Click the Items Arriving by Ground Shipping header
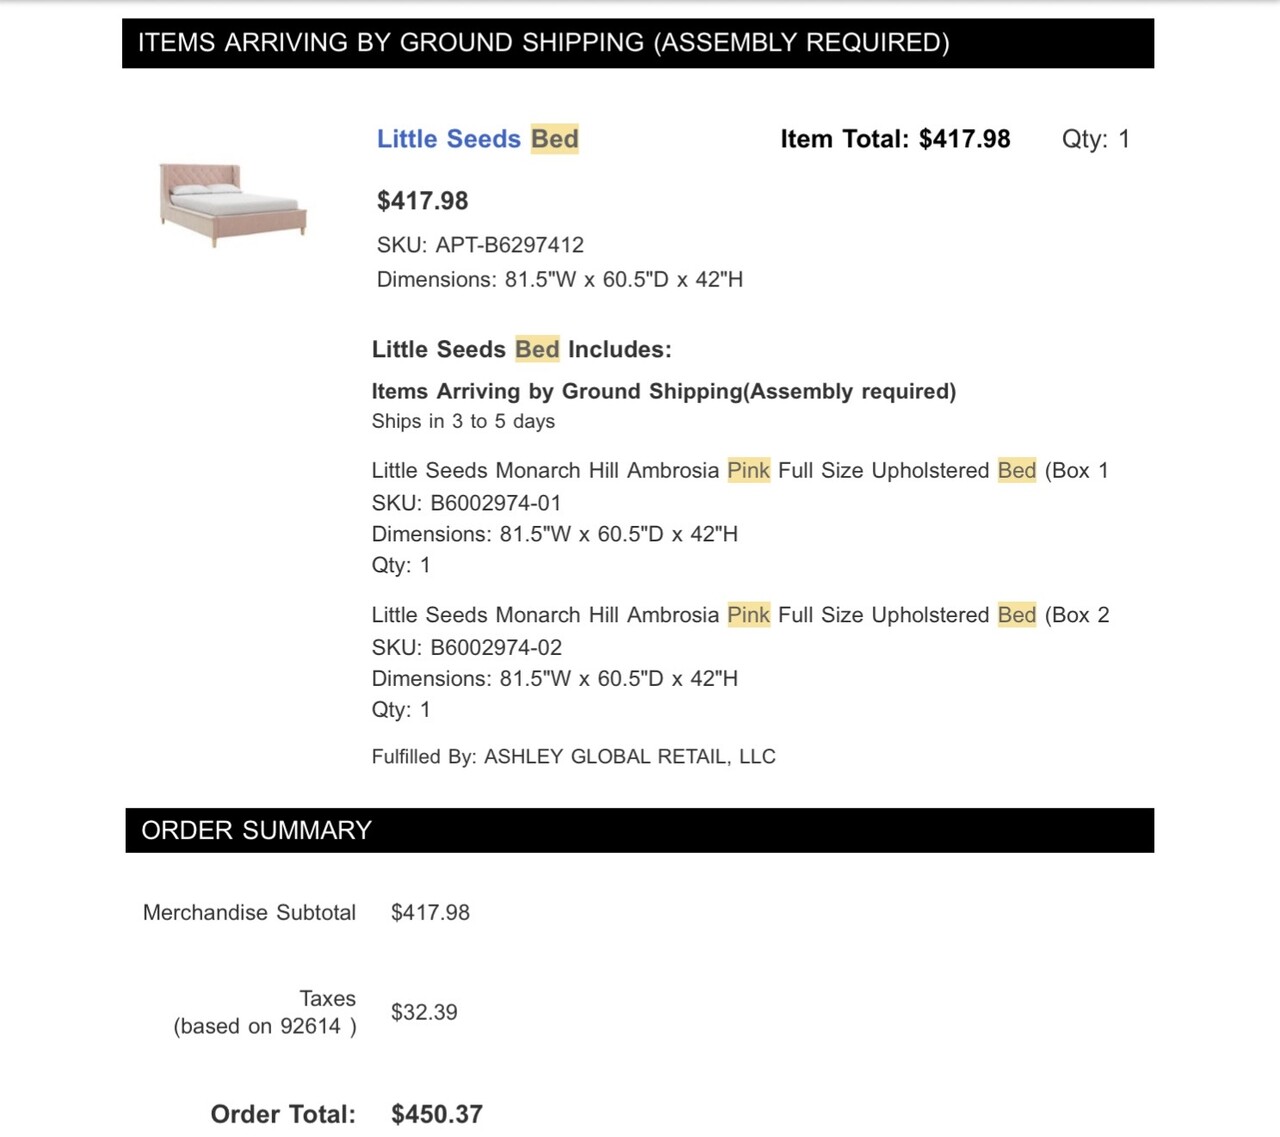The height and width of the screenshot is (1137, 1280). (x=638, y=43)
